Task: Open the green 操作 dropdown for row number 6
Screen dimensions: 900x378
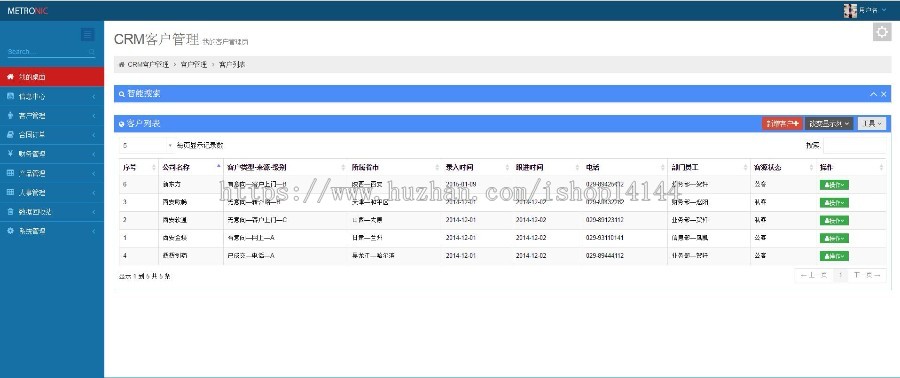Action: (x=834, y=185)
